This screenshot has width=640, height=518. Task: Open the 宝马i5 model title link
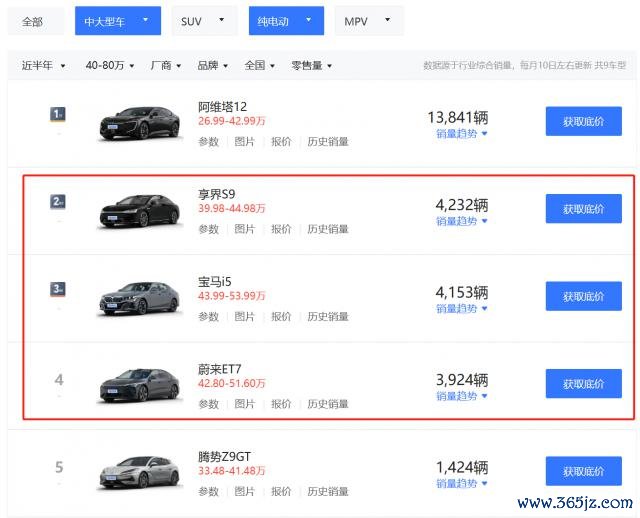click(x=215, y=282)
